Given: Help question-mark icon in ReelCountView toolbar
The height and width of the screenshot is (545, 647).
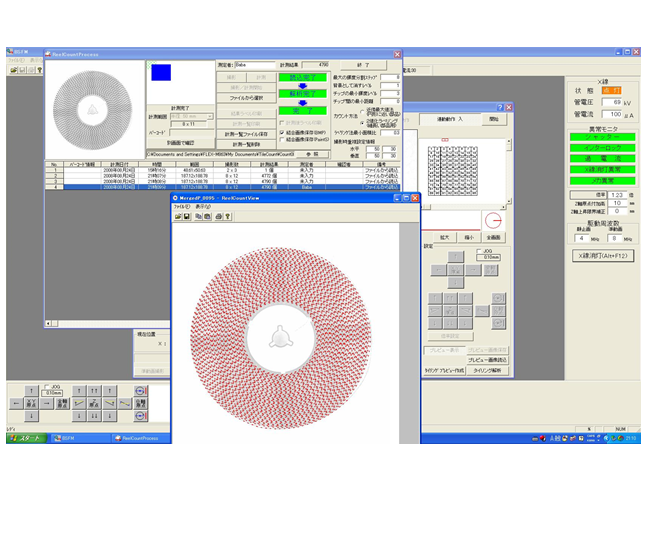Looking at the screenshot, I should [227, 216].
